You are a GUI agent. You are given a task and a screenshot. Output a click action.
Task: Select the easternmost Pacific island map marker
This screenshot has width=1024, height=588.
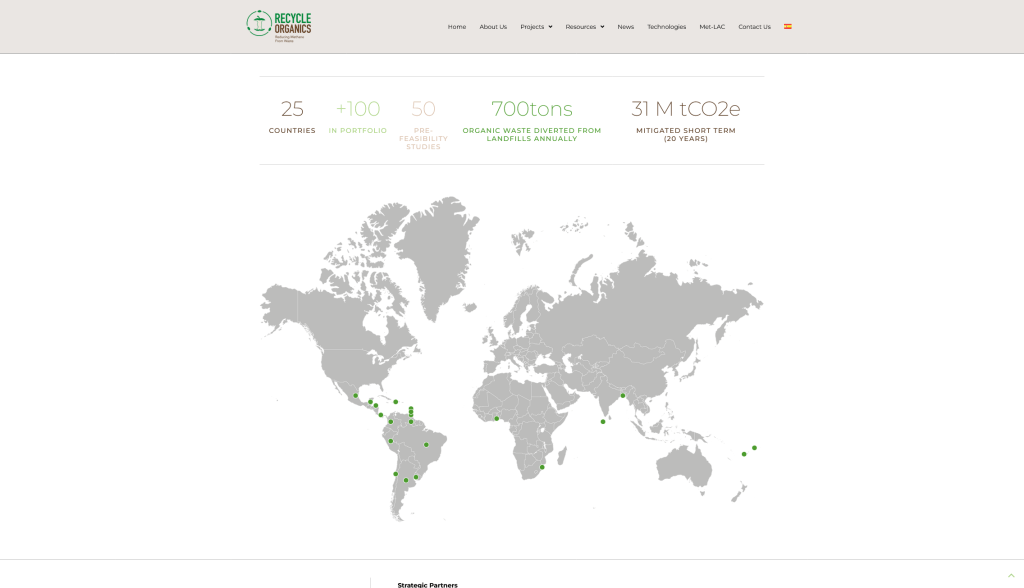pyautogui.click(x=754, y=448)
